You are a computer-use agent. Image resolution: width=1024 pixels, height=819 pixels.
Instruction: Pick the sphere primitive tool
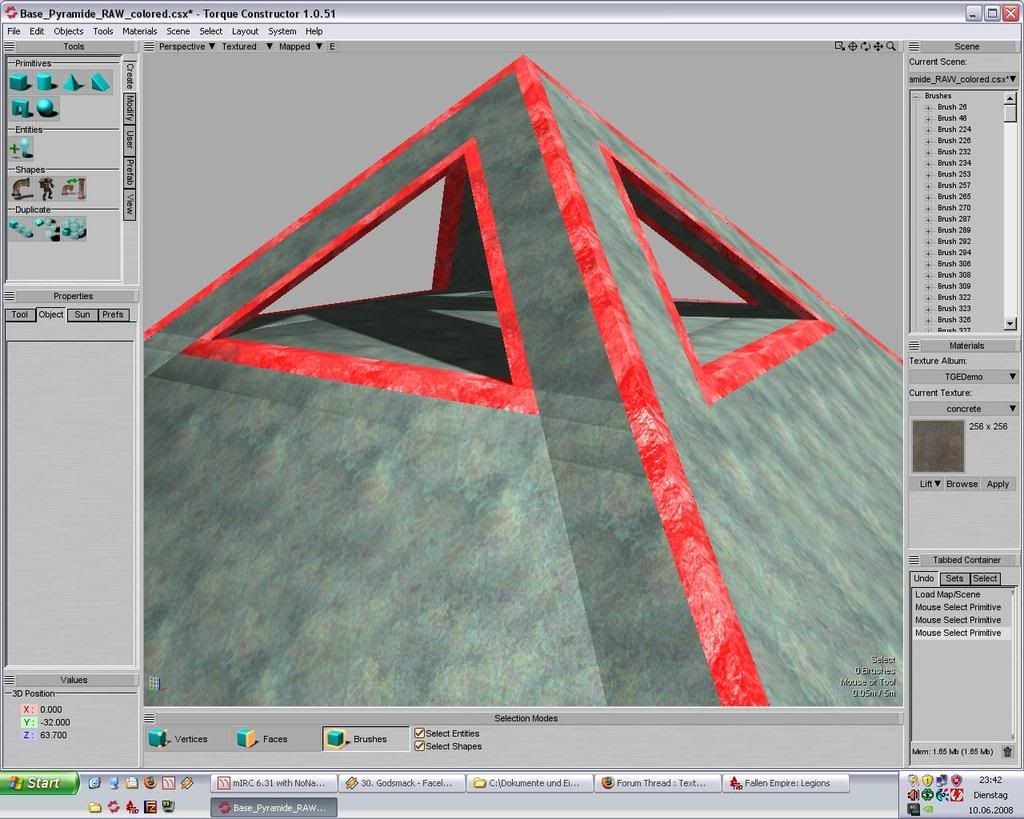(47, 108)
